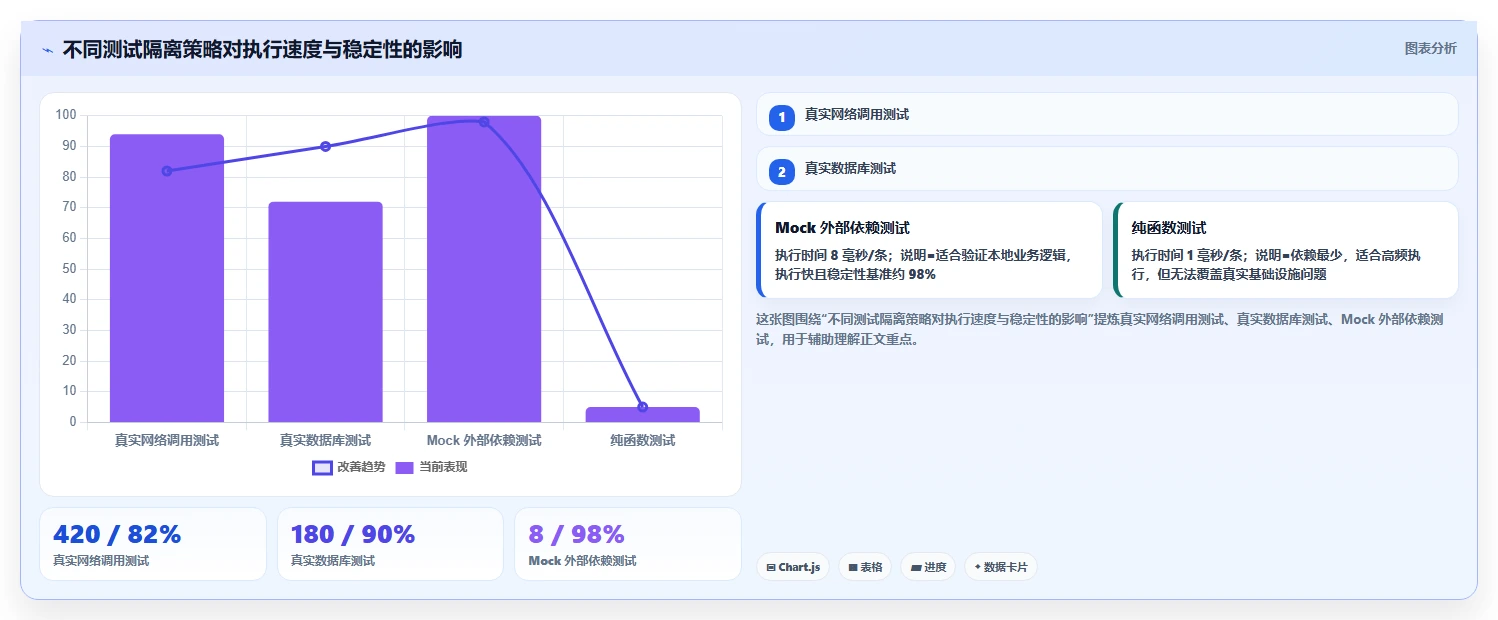Click the Chart.js tag

(x=793, y=567)
